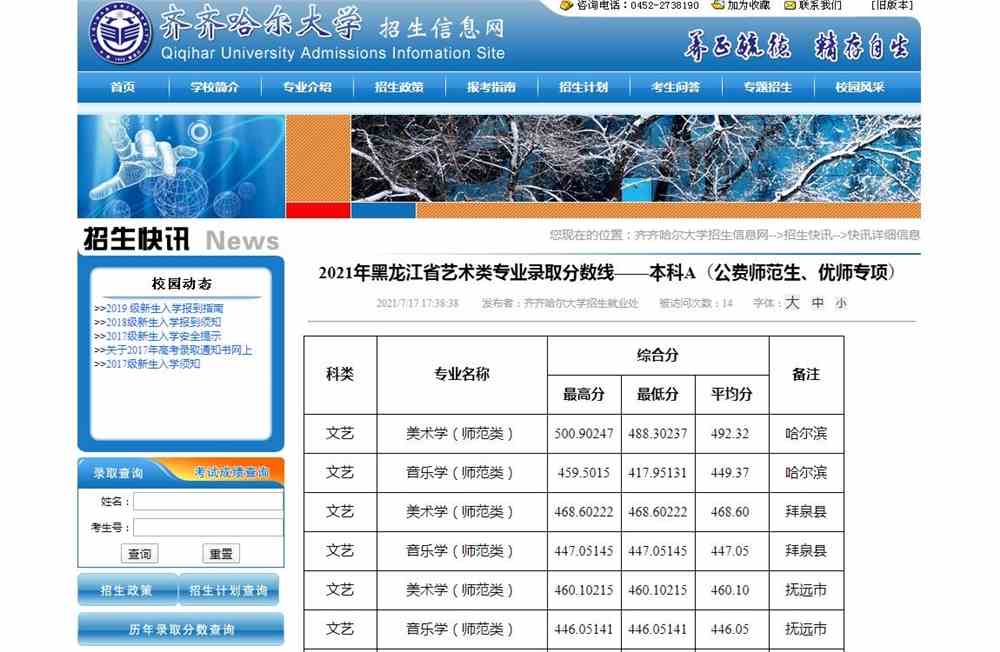The height and width of the screenshot is (652, 1000).
Task: Click the snowy trees banner image
Action: click(636, 158)
